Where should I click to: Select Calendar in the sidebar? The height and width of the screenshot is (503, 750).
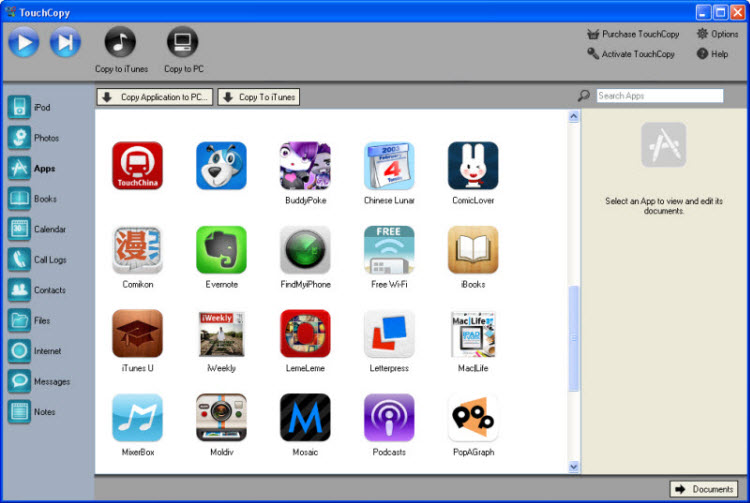[x=37, y=229]
